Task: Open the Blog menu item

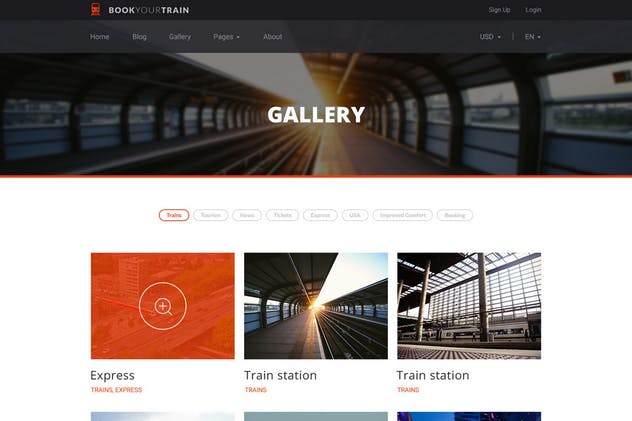Action: point(139,37)
